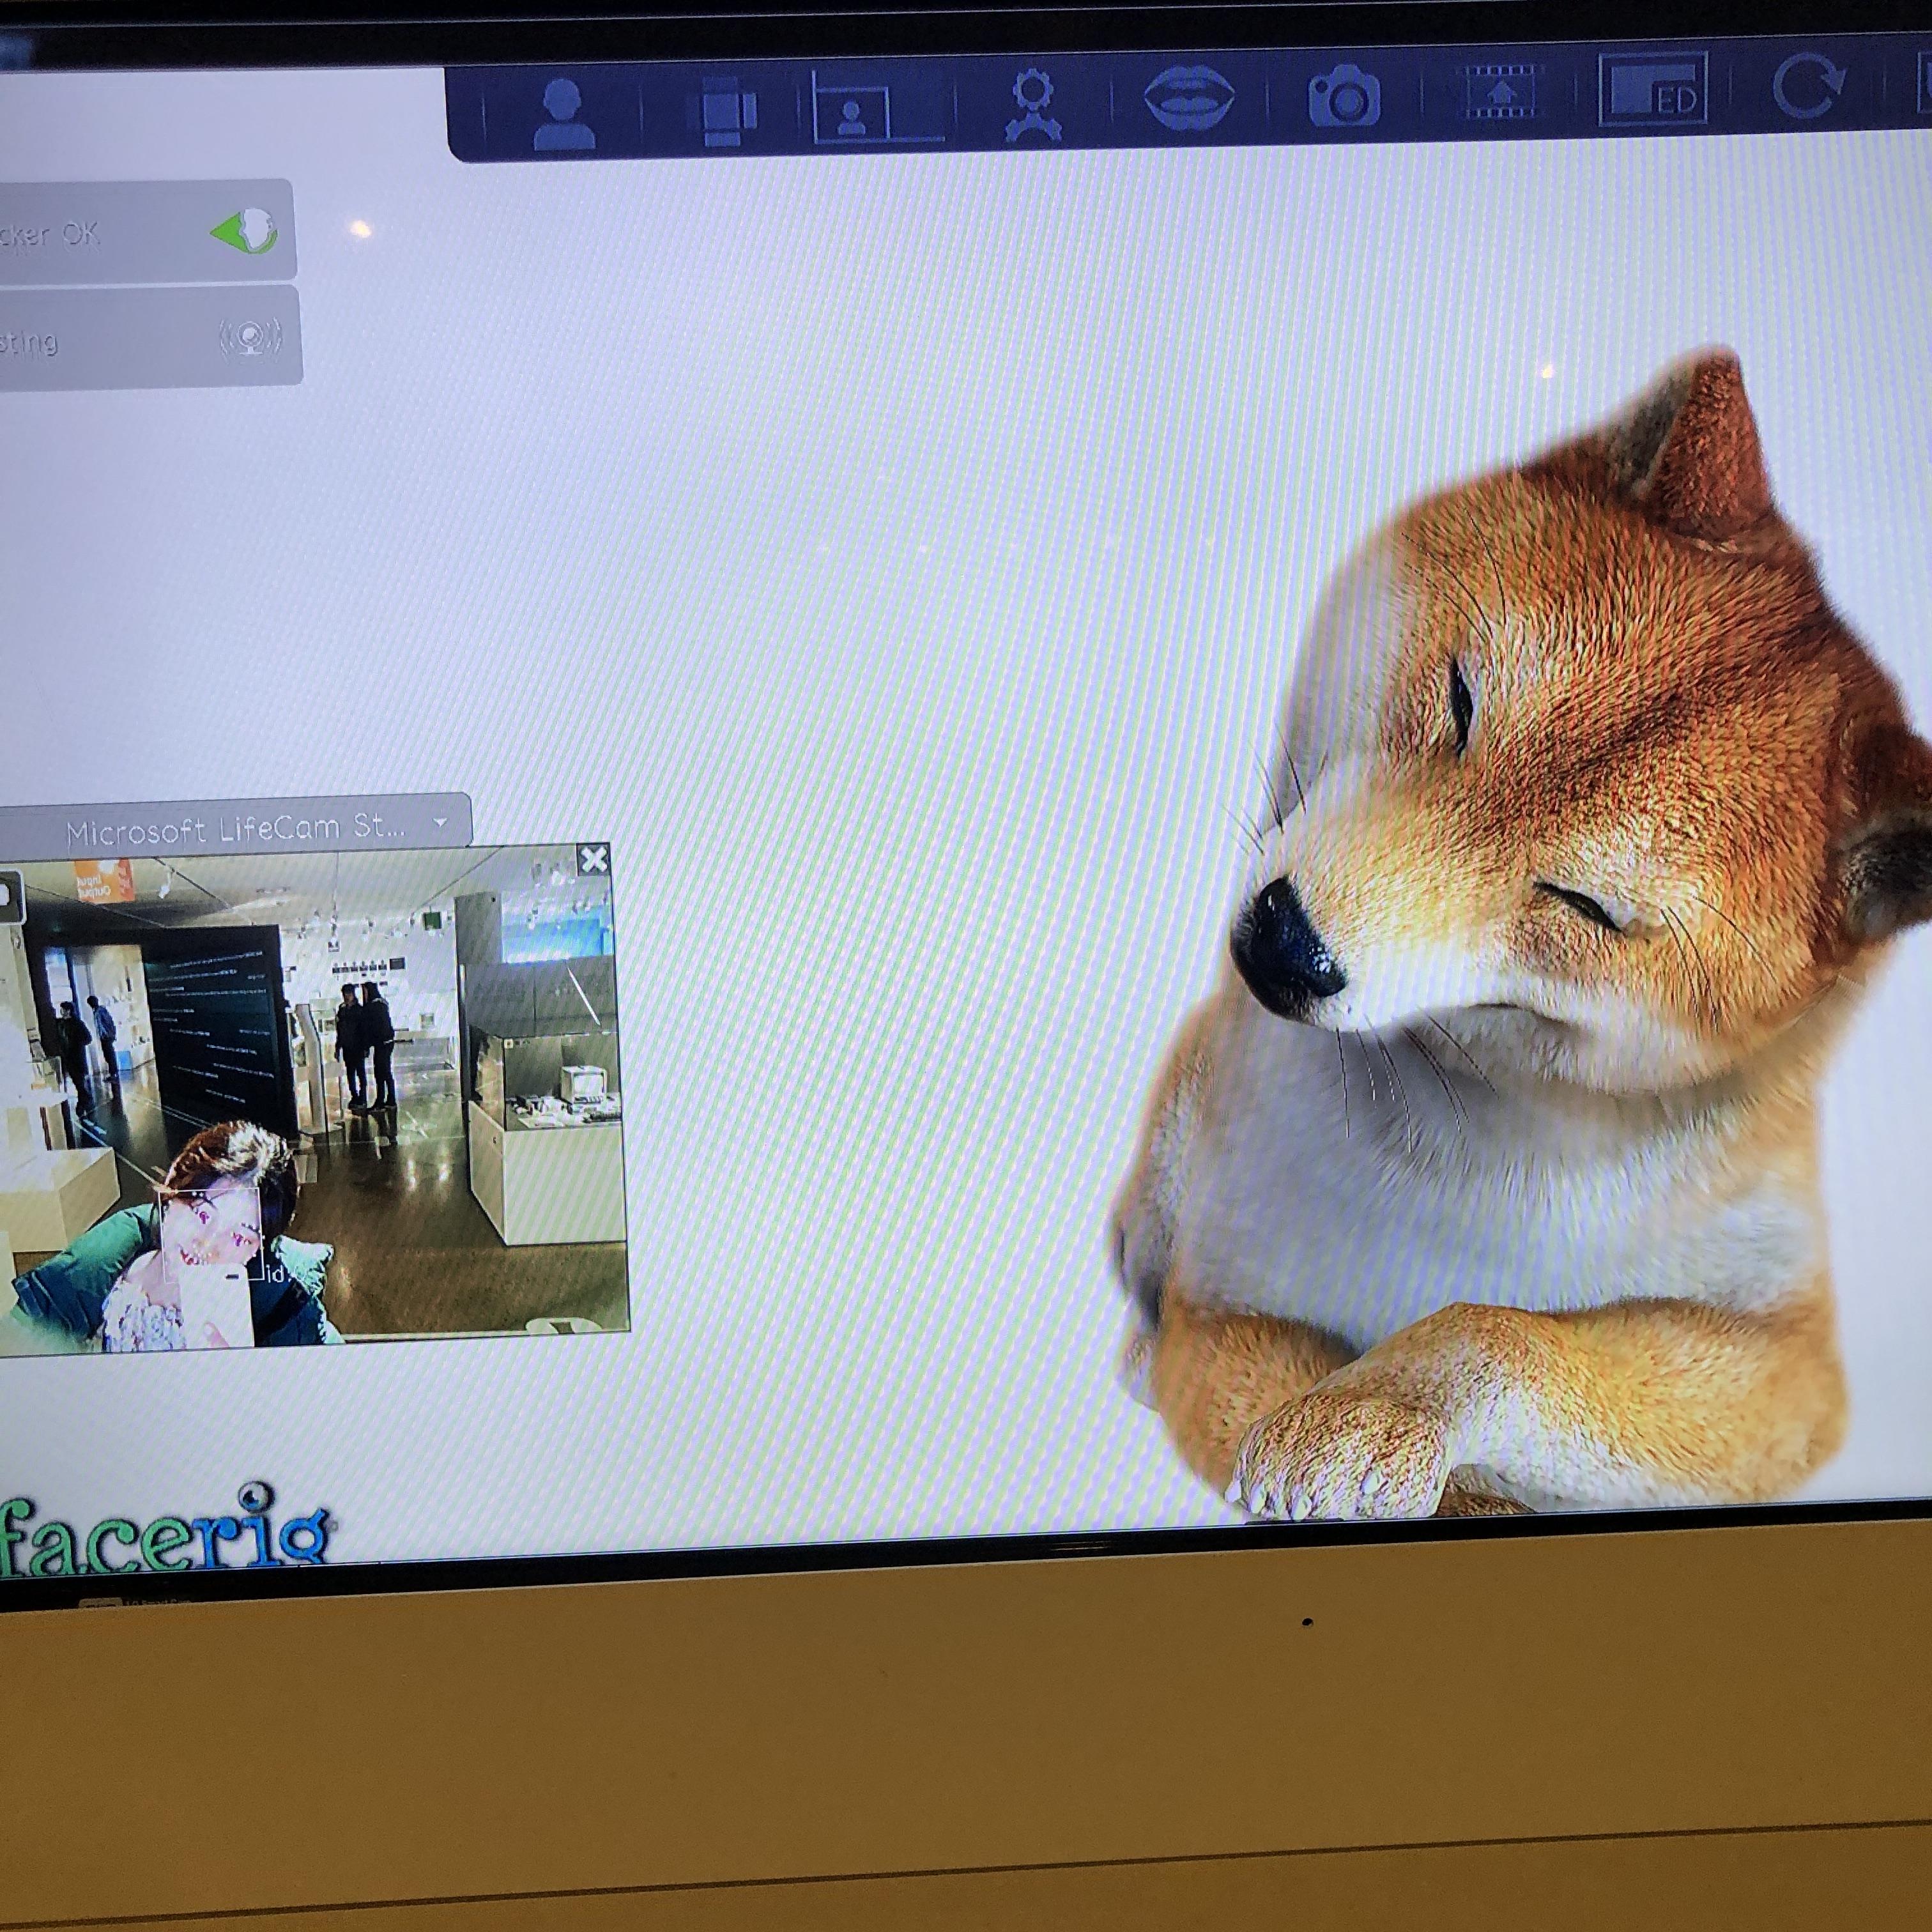The image size is (1932, 1932).
Task: Close the webcam preview window with X
Action: click(594, 859)
